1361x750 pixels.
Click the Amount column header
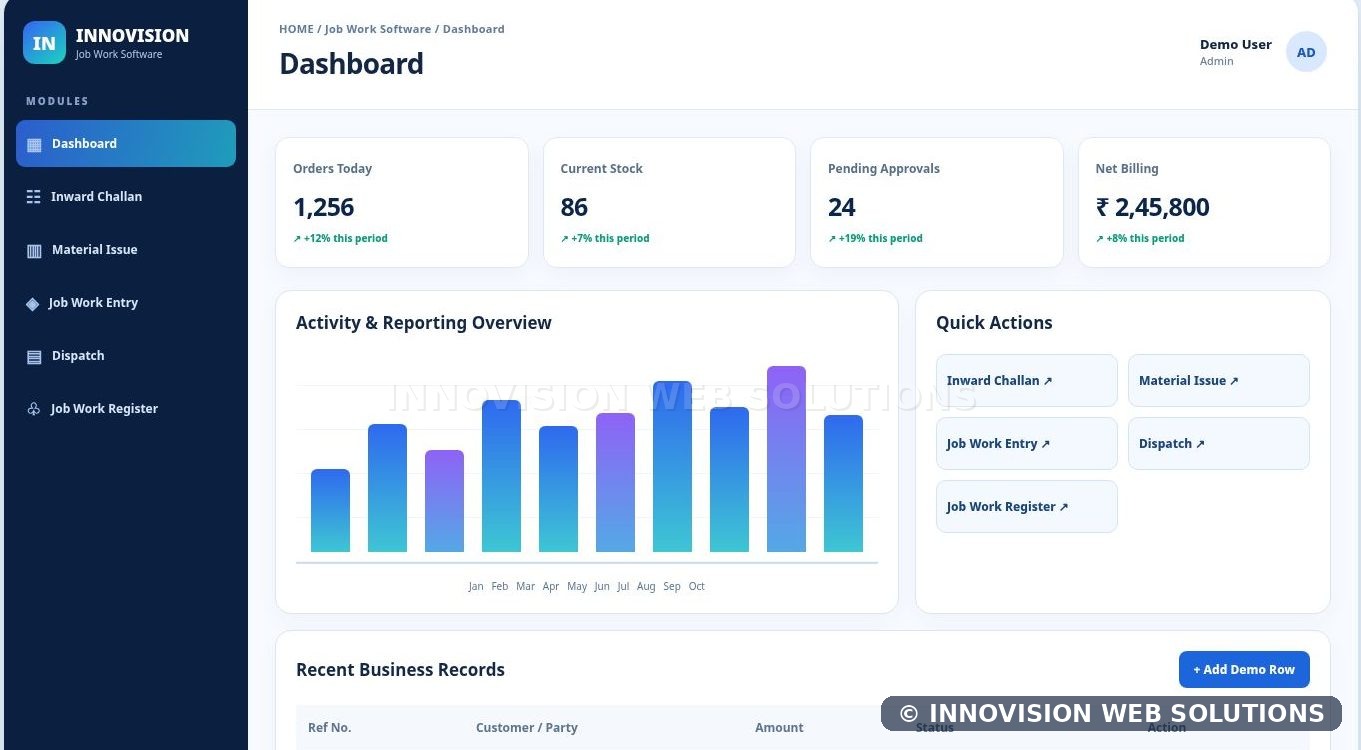(779, 728)
